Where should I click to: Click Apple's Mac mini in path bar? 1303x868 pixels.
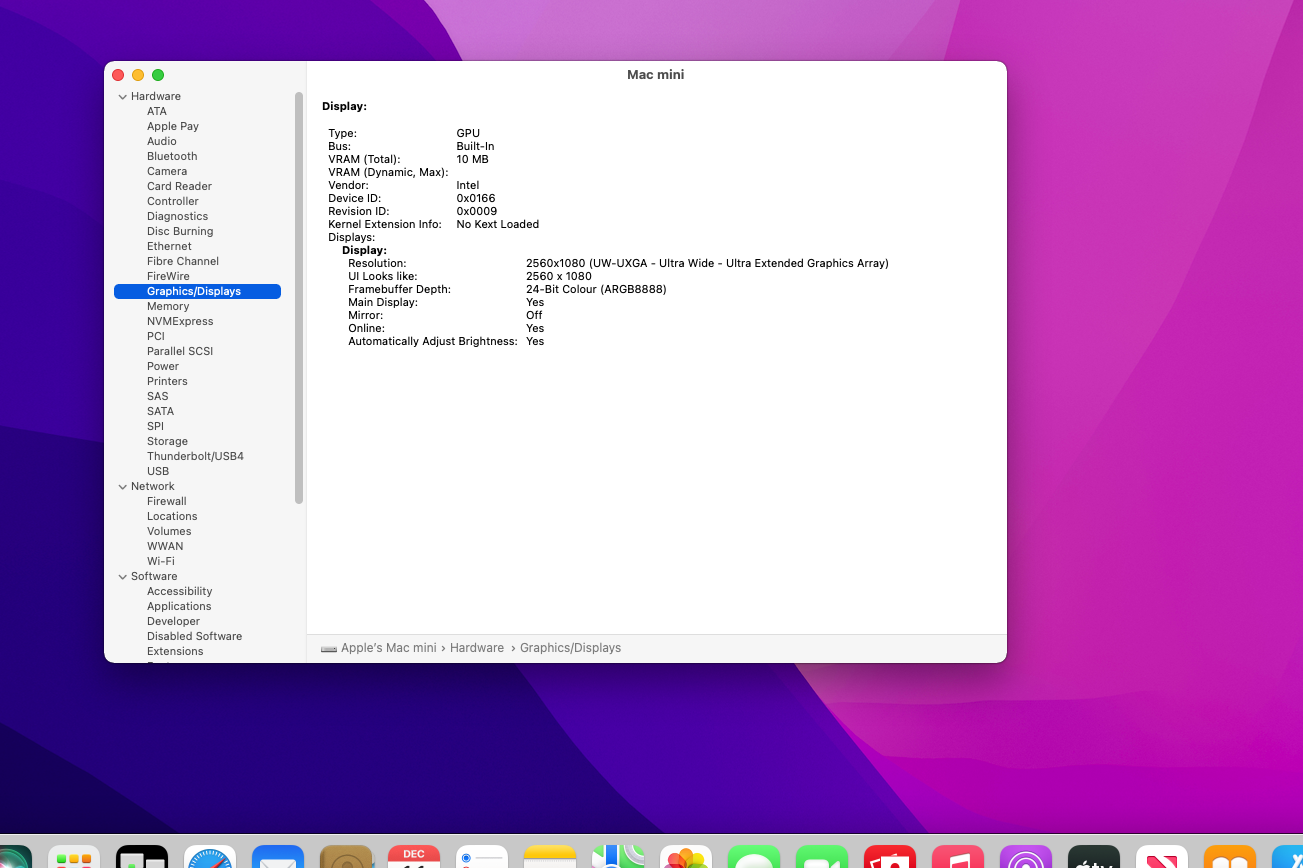(x=388, y=648)
